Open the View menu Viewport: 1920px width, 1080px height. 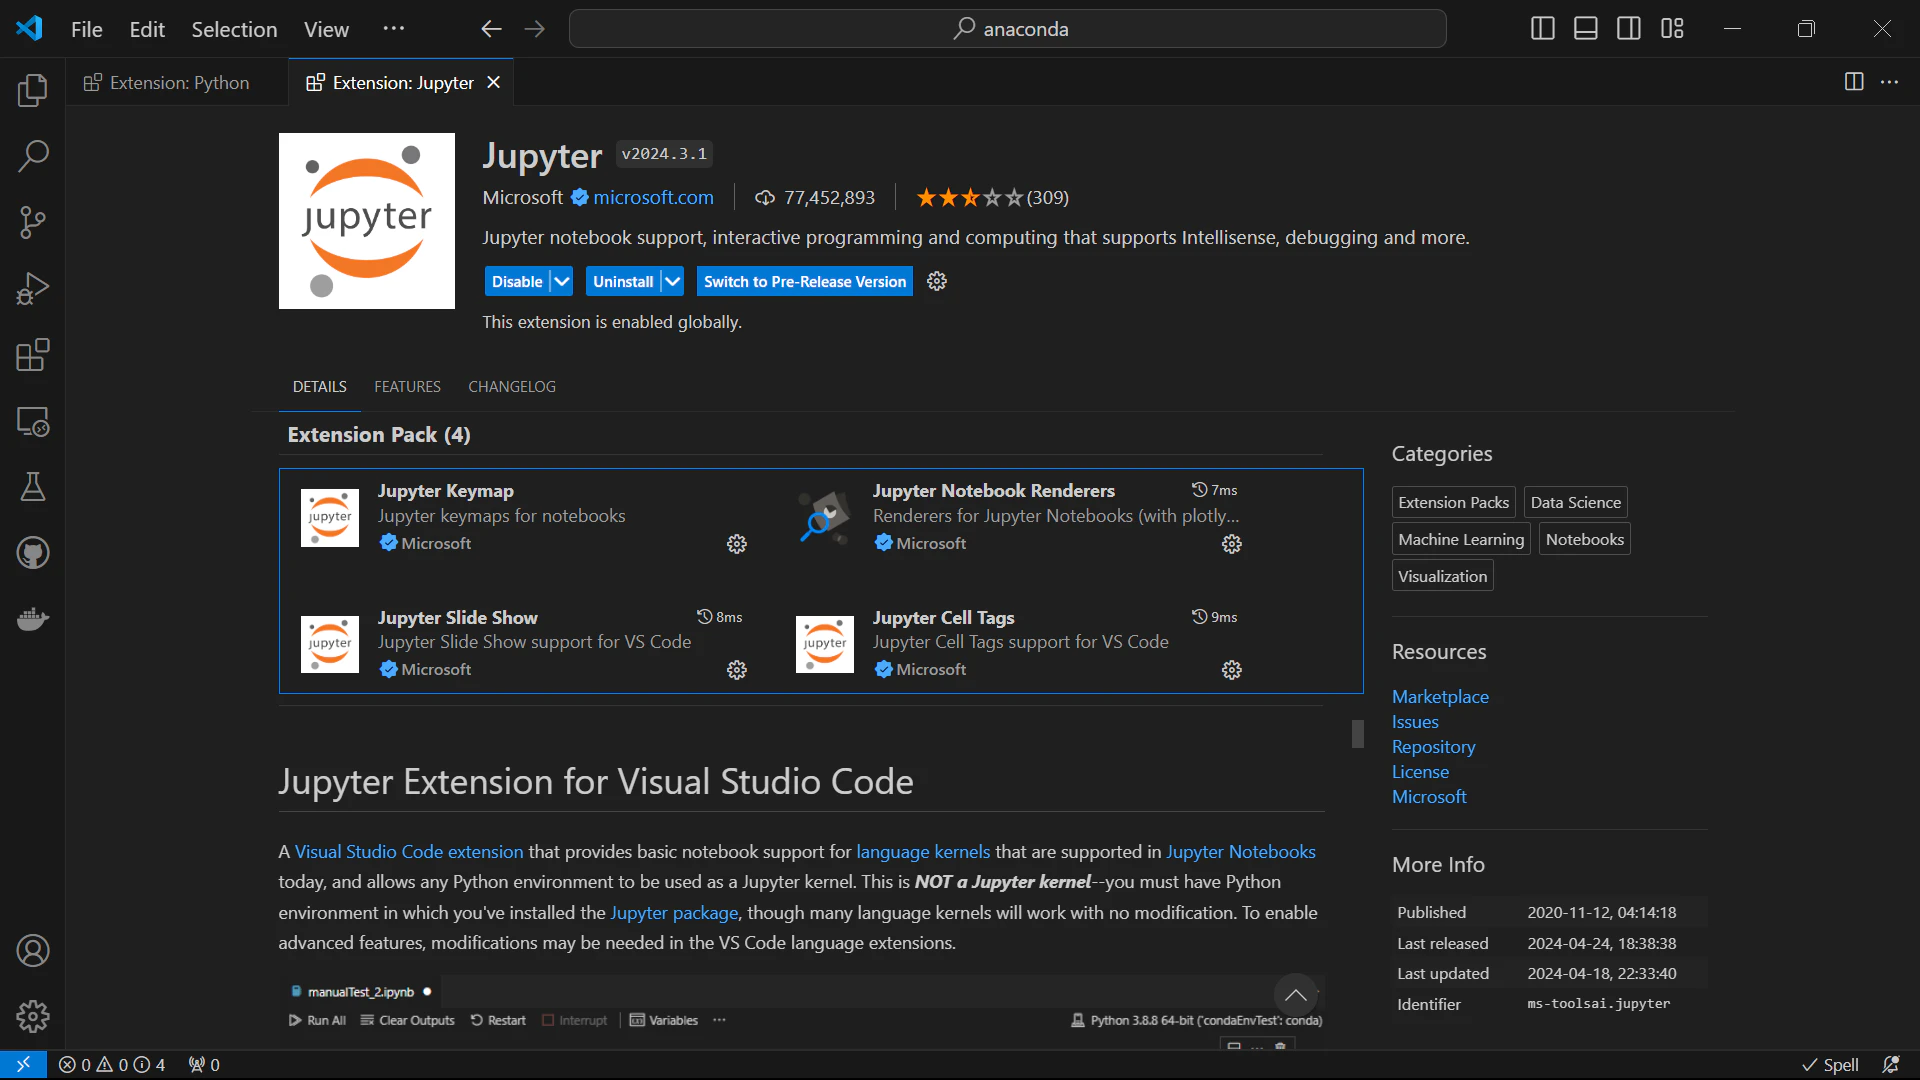tap(326, 29)
